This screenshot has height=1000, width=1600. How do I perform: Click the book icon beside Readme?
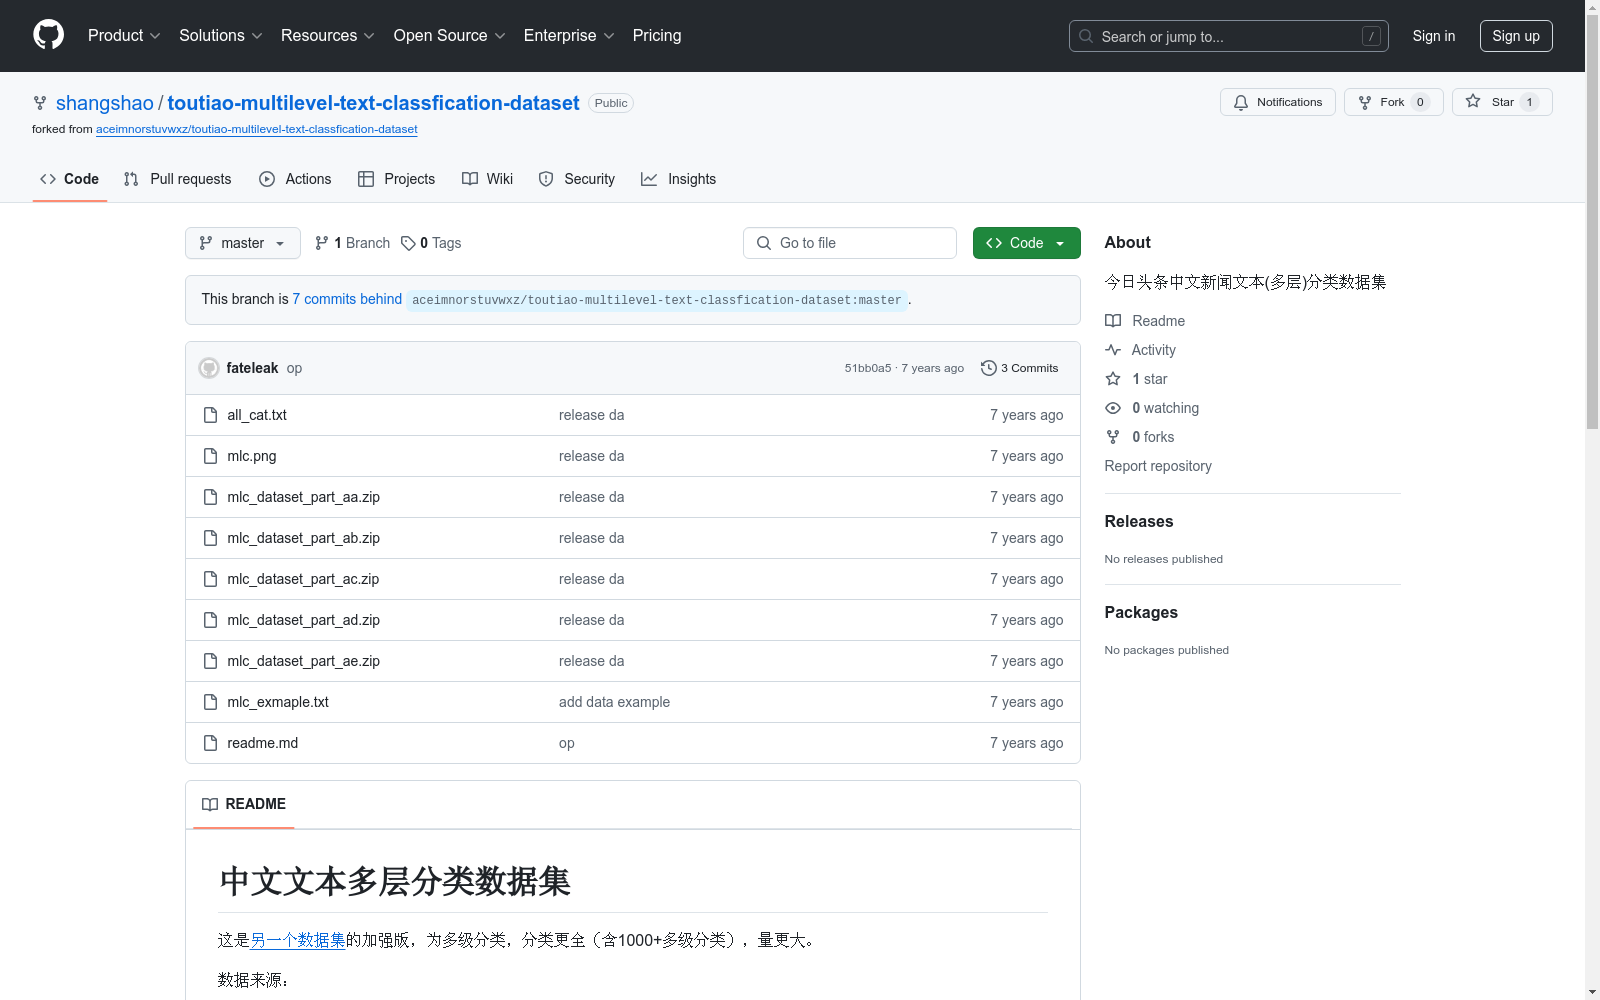pyautogui.click(x=1113, y=321)
